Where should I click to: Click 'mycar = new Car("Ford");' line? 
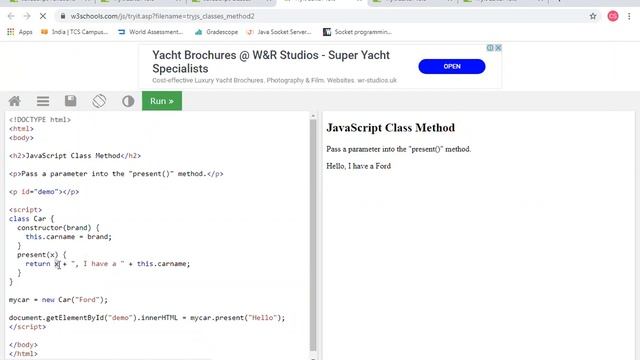click(x=58, y=300)
